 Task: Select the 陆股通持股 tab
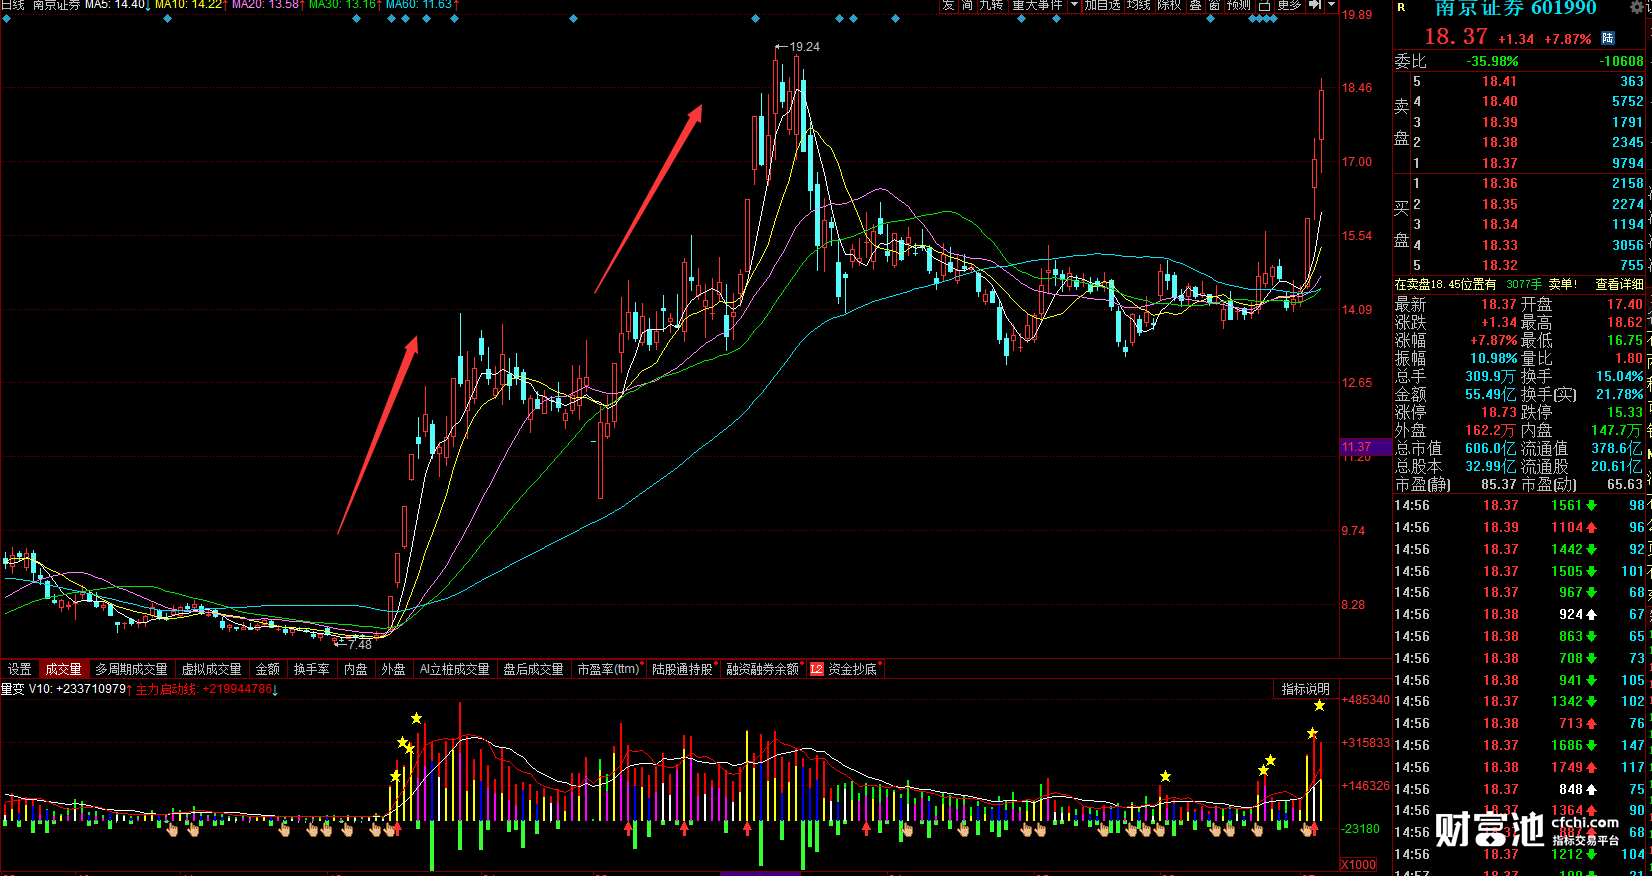click(684, 669)
